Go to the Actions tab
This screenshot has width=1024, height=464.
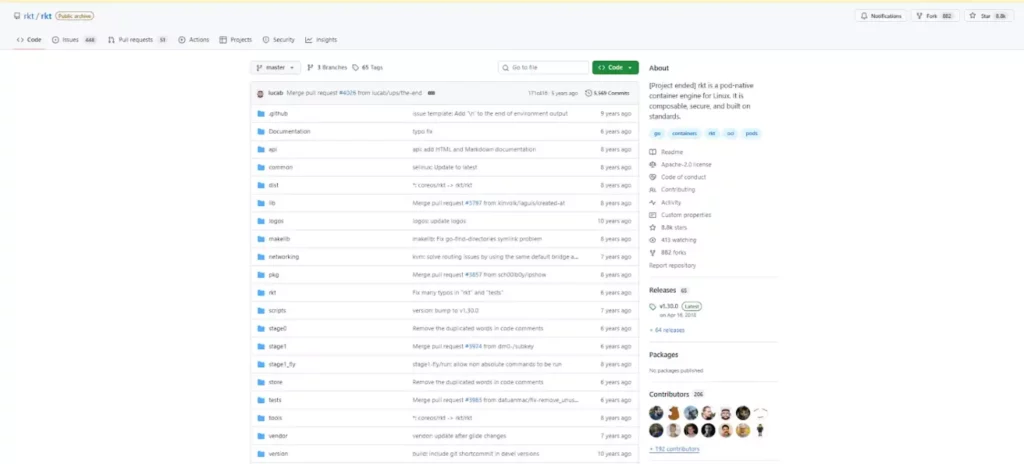pos(193,40)
